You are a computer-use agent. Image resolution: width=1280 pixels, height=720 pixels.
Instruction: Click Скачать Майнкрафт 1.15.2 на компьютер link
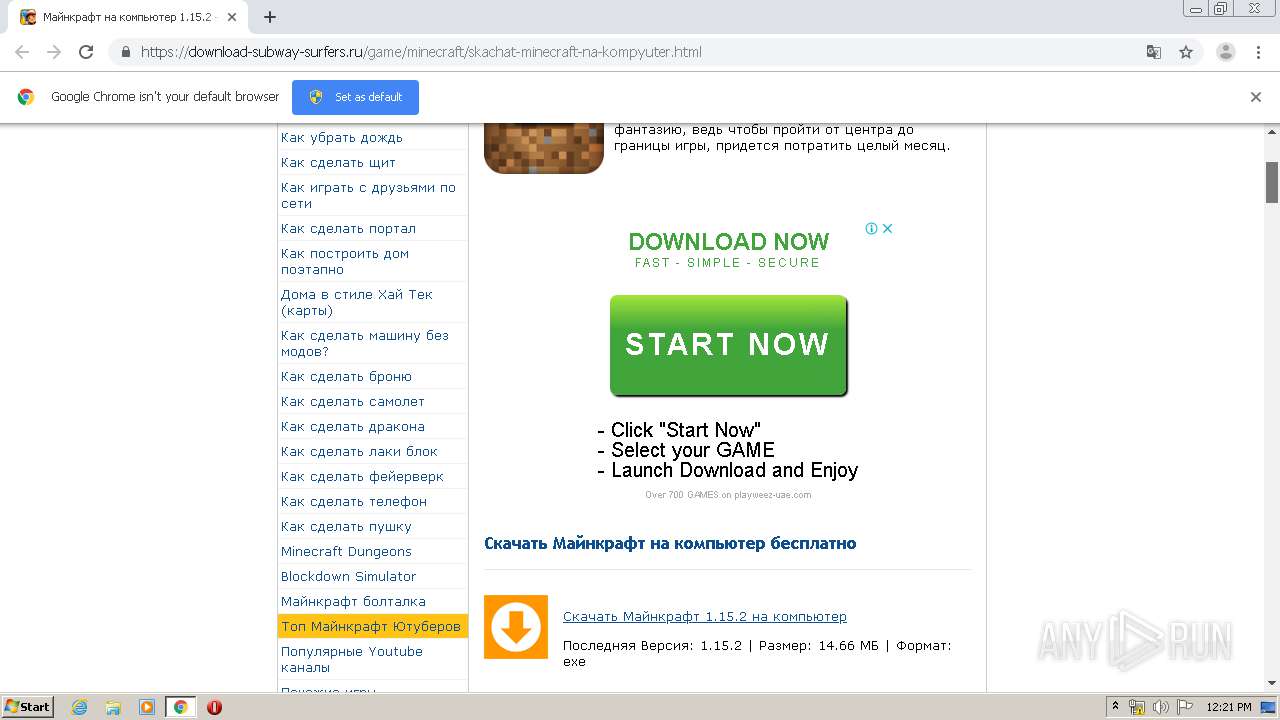click(x=705, y=616)
